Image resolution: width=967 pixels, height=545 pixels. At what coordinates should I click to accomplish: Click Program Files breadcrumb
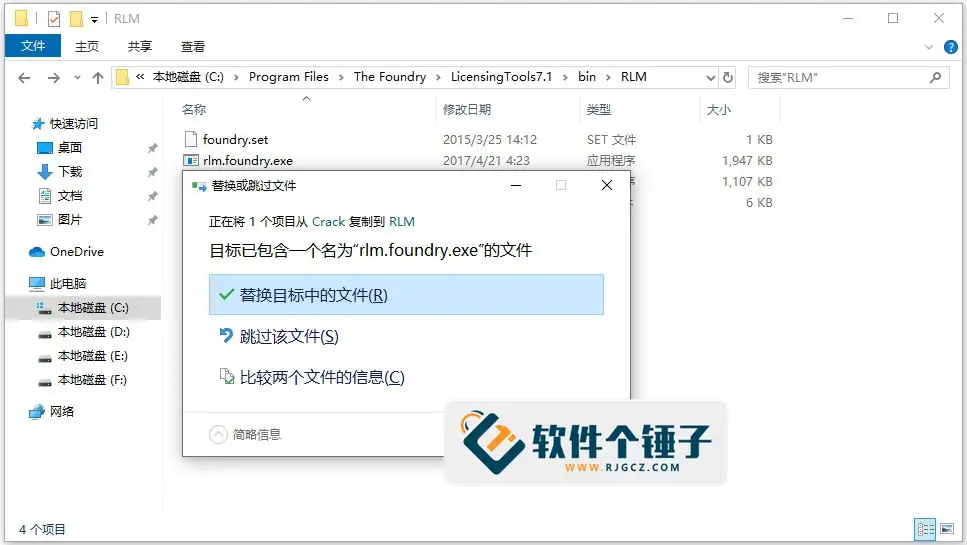point(289,77)
